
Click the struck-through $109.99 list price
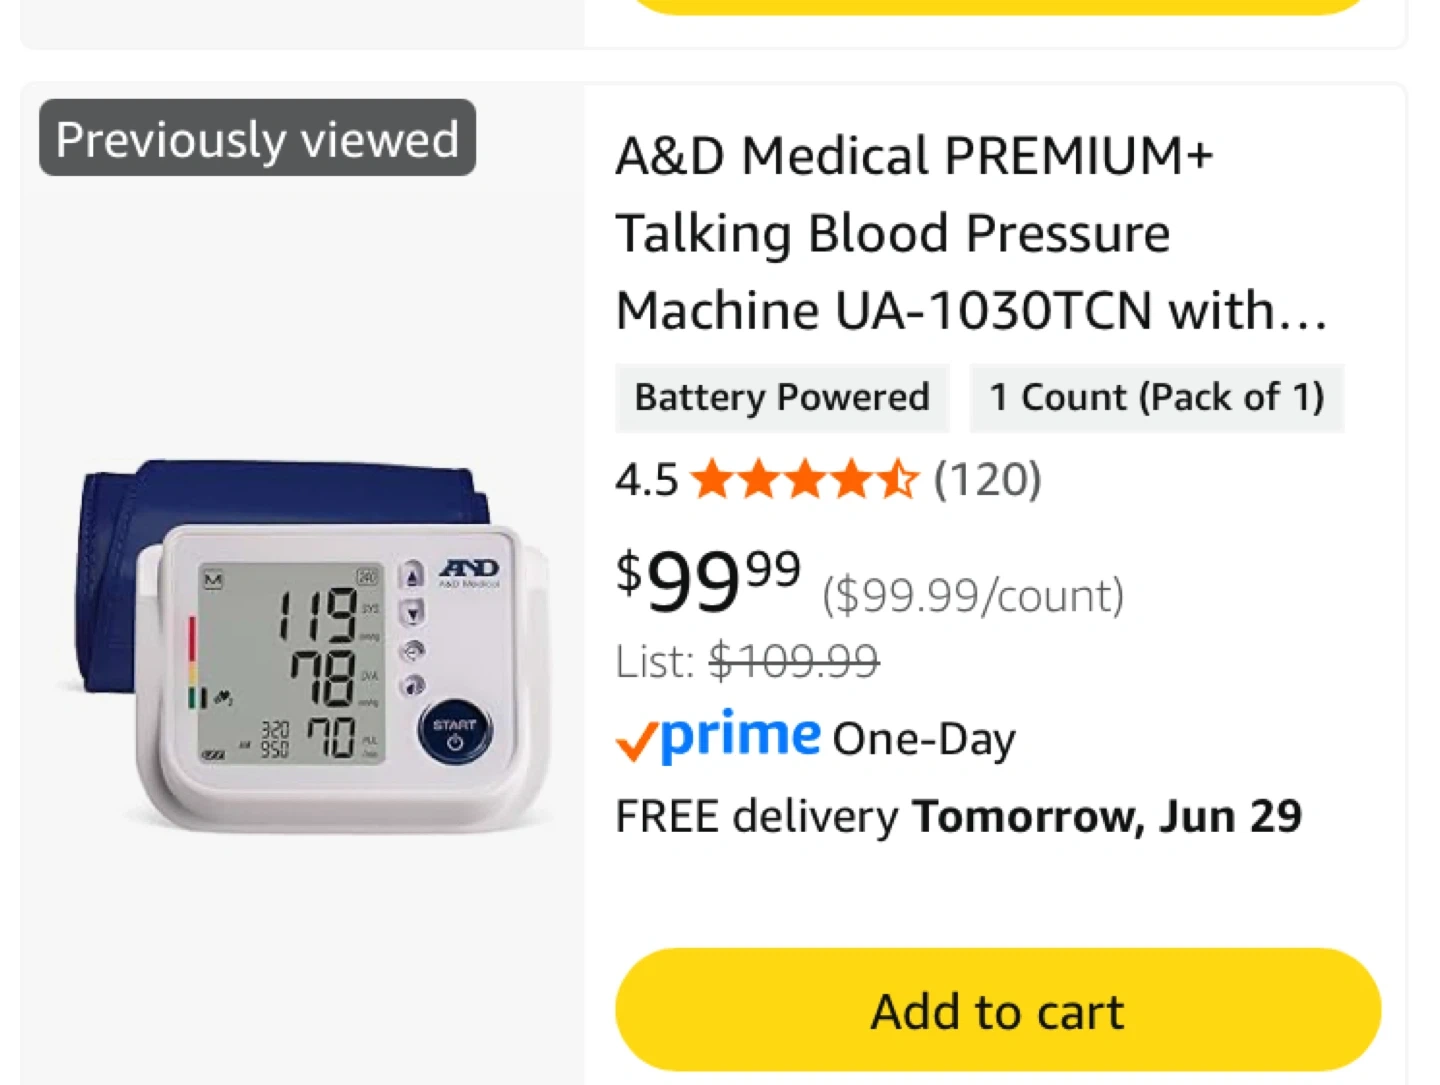coord(794,661)
